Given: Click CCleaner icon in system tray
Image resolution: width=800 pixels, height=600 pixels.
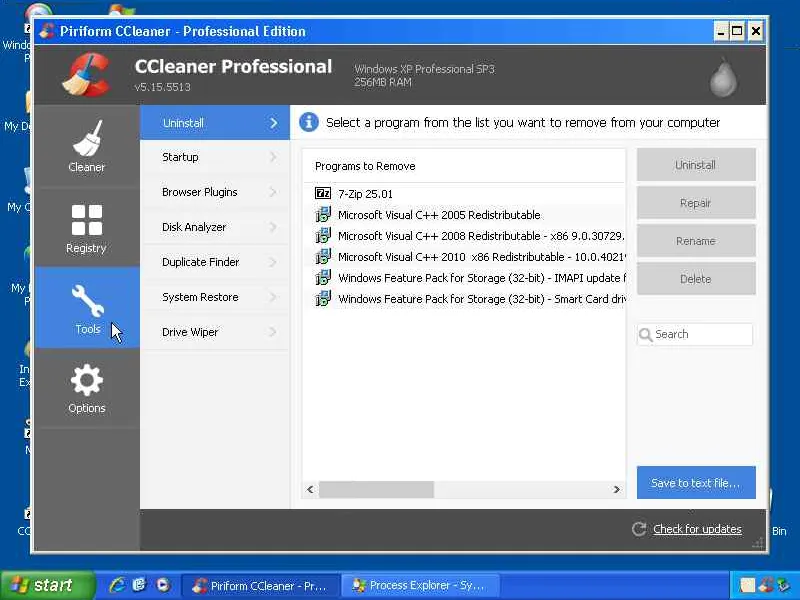Looking at the screenshot, I should [766, 585].
